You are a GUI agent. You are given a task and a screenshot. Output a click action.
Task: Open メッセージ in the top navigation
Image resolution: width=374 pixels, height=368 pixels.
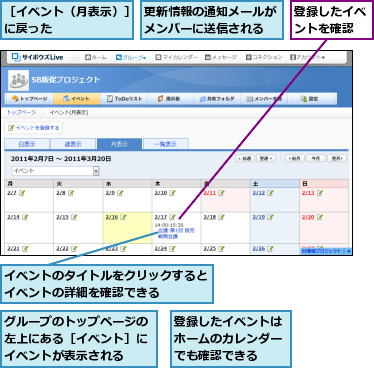pos(221,57)
